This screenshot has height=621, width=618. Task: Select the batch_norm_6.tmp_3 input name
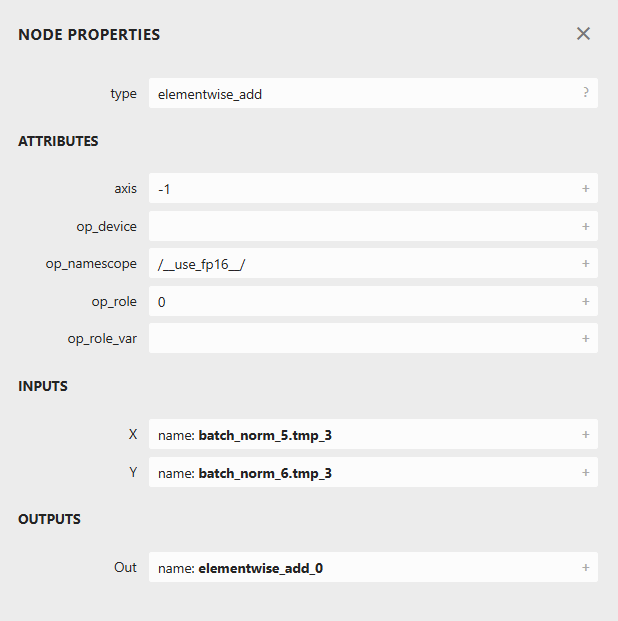(x=265, y=473)
